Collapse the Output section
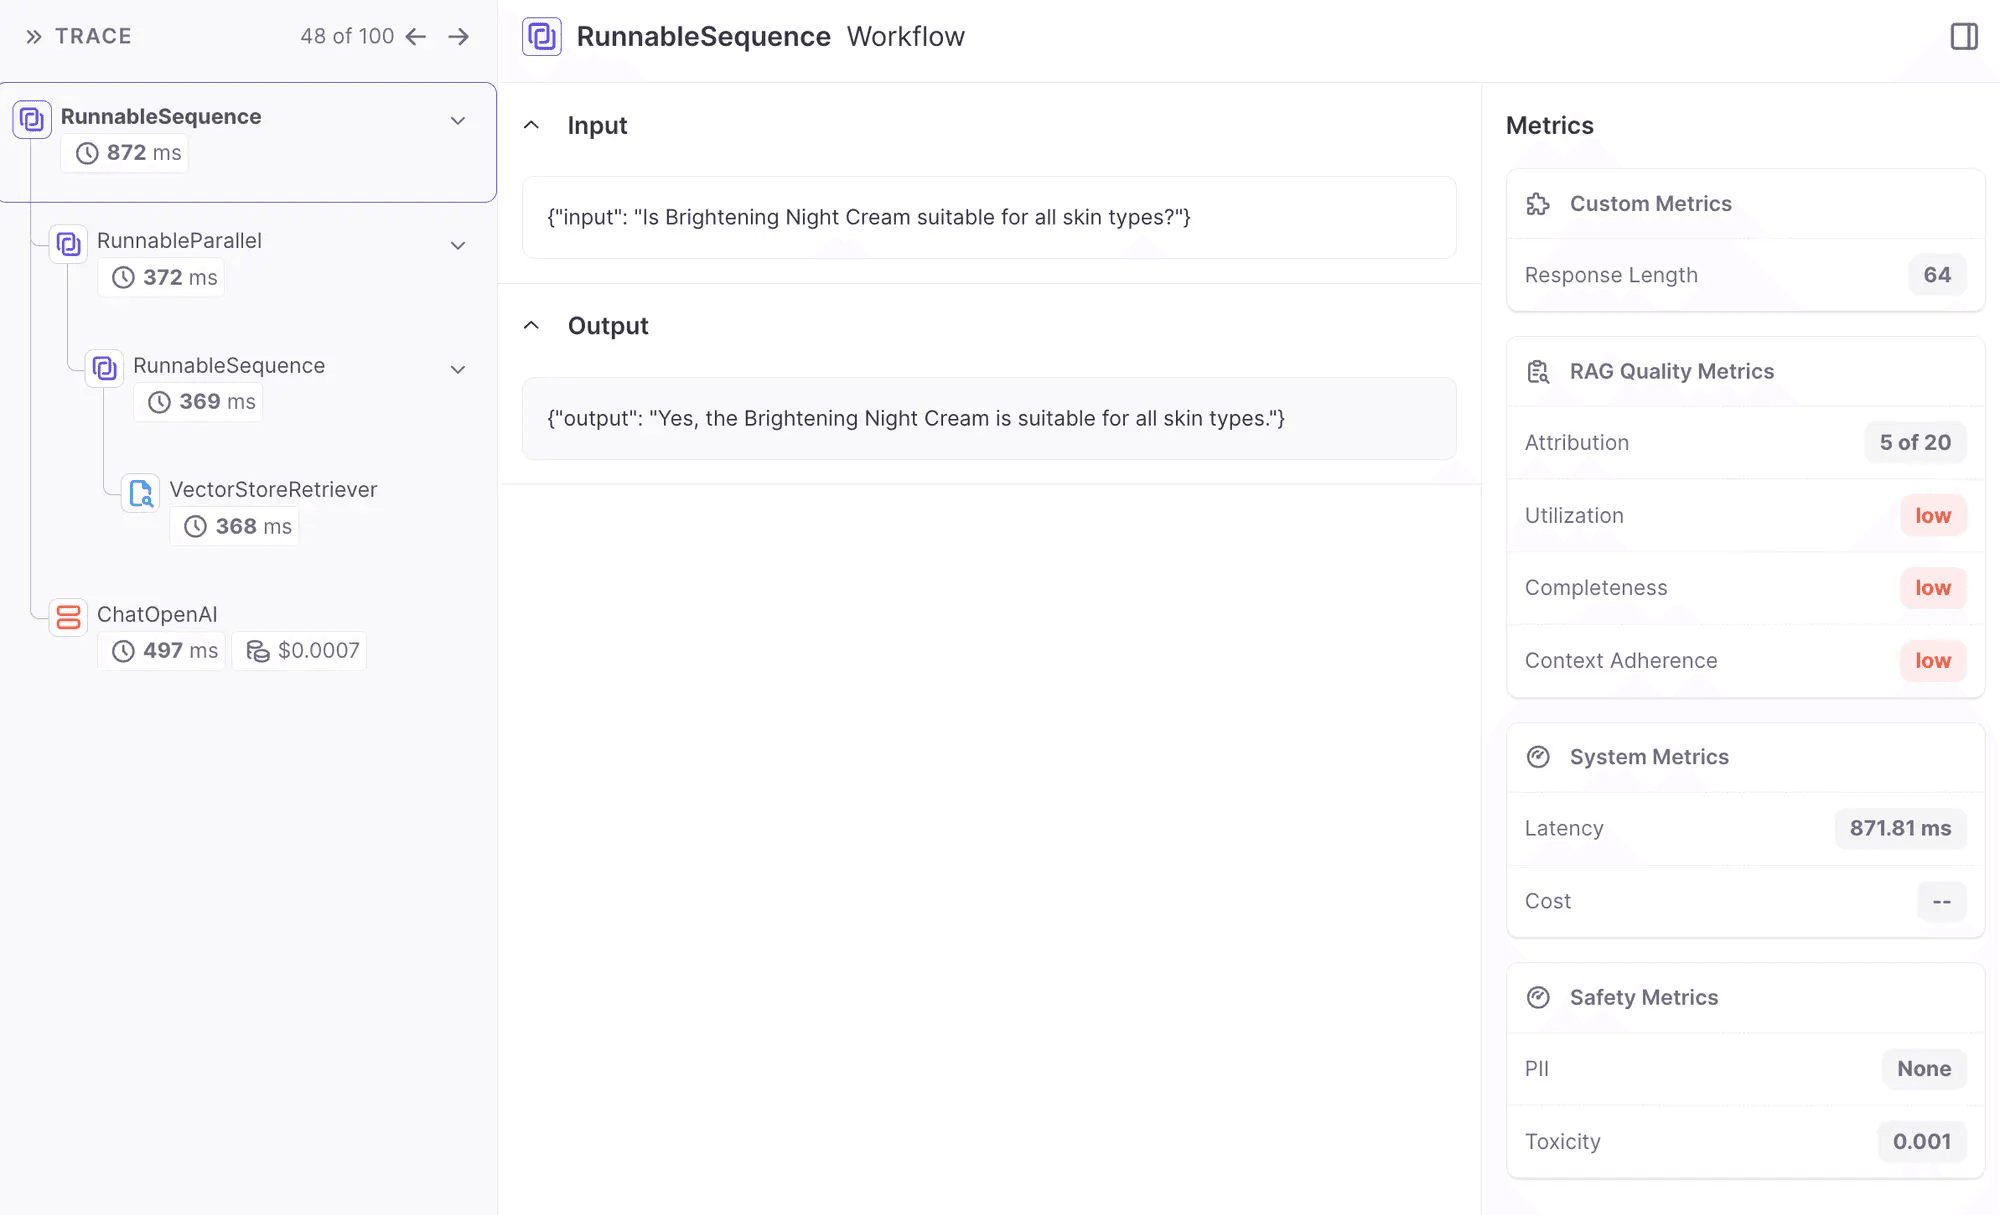The width and height of the screenshot is (2000, 1215). 532,325
